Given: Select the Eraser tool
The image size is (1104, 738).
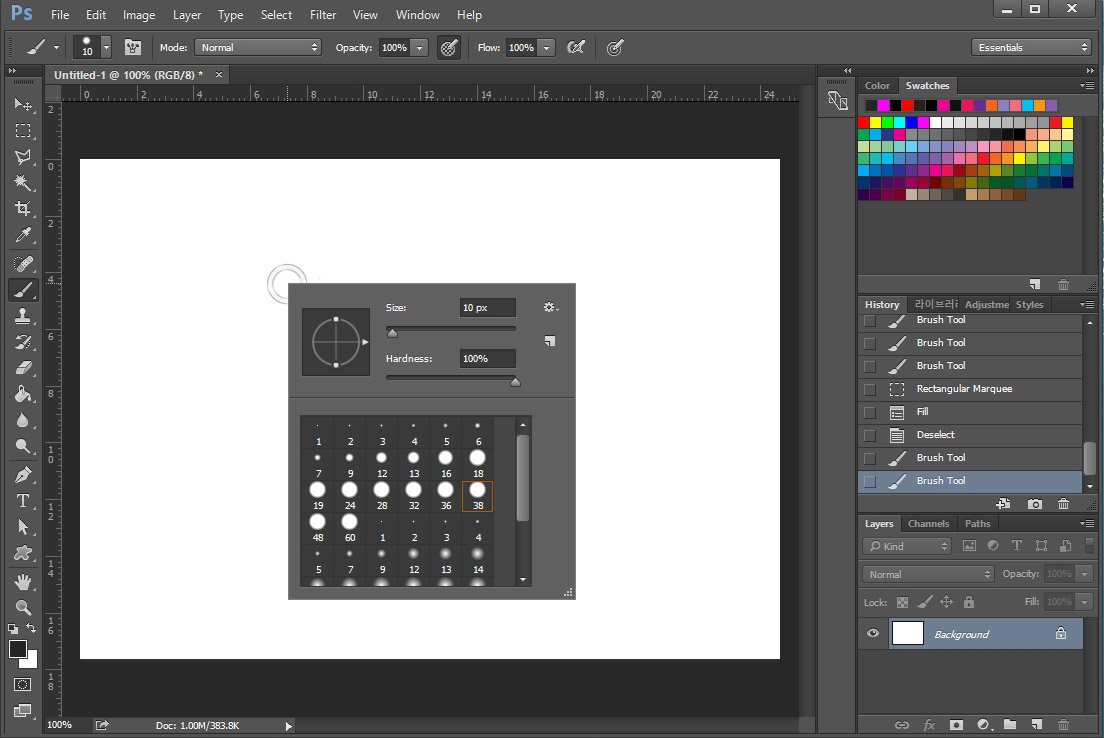Looking at the screenshot, I should pyautogui.click(x=23, y=368).
